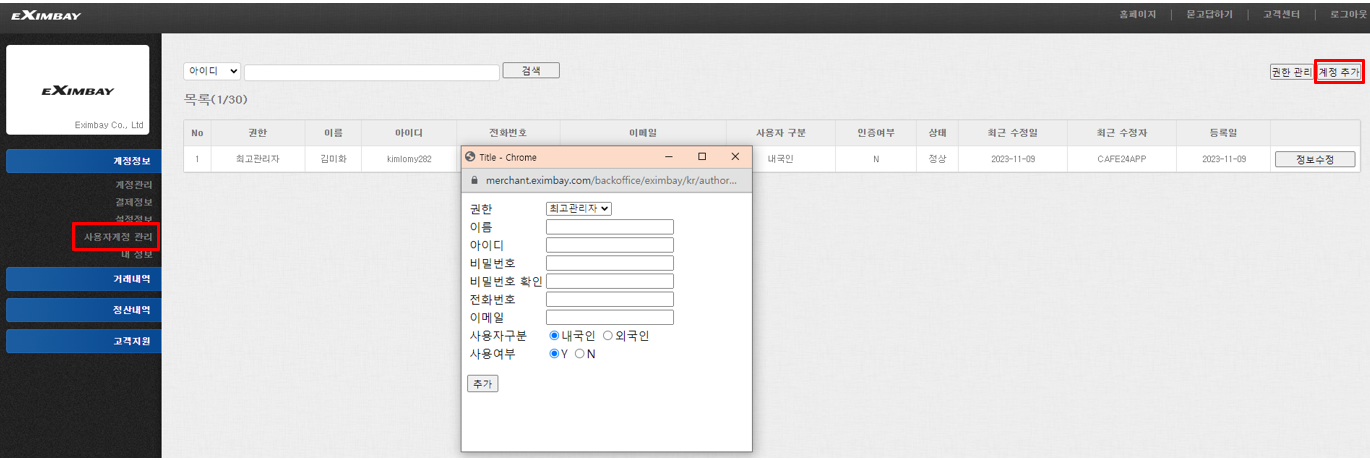
Task: Open the 고객센터 link in top bar
Action: (1283, 15)
